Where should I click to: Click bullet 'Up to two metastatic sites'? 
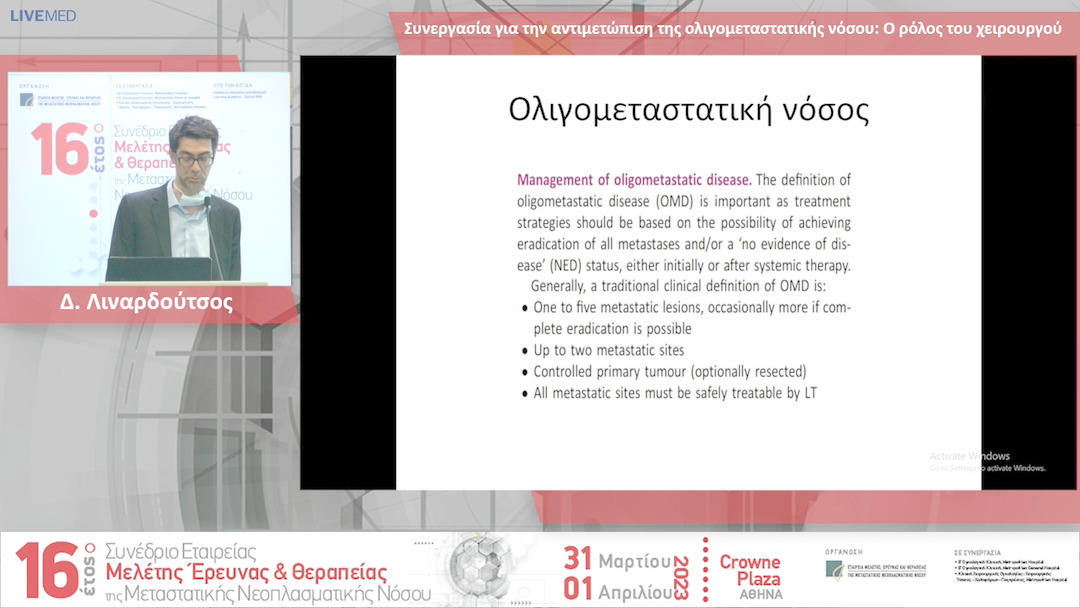click(x=609, y=350)
